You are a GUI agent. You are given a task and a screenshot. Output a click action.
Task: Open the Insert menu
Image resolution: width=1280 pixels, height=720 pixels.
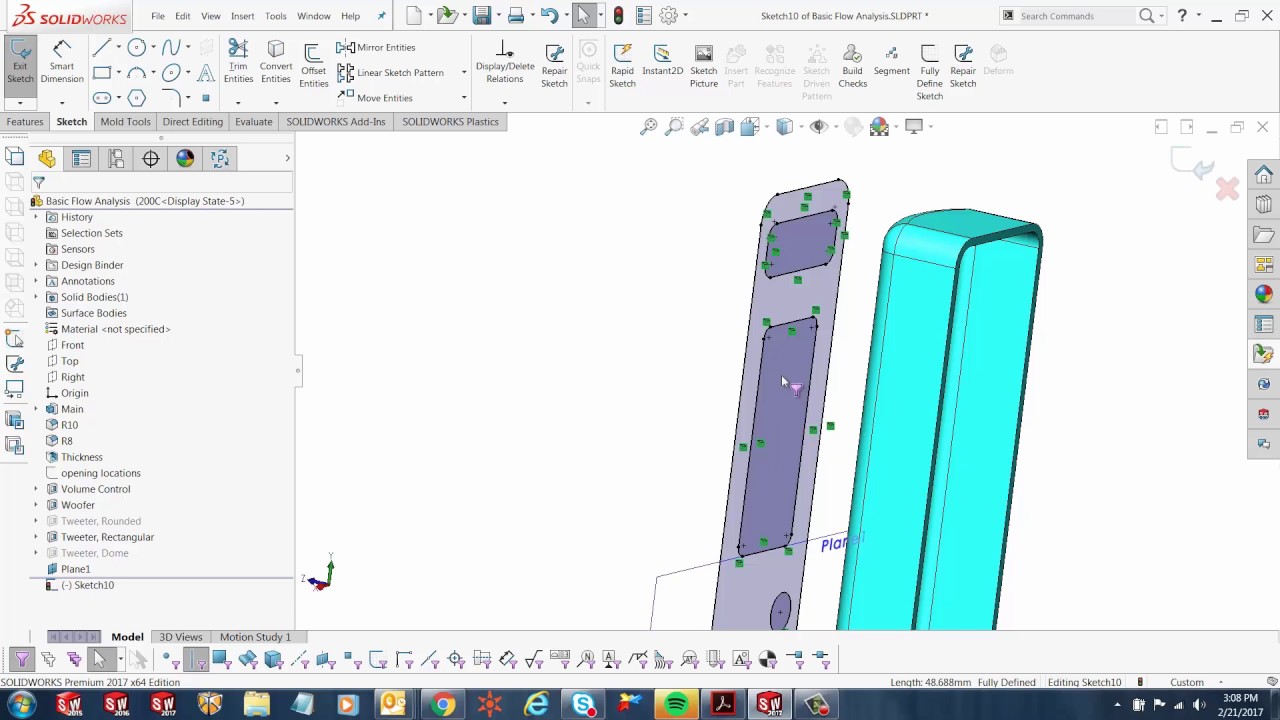pos(242,16)
